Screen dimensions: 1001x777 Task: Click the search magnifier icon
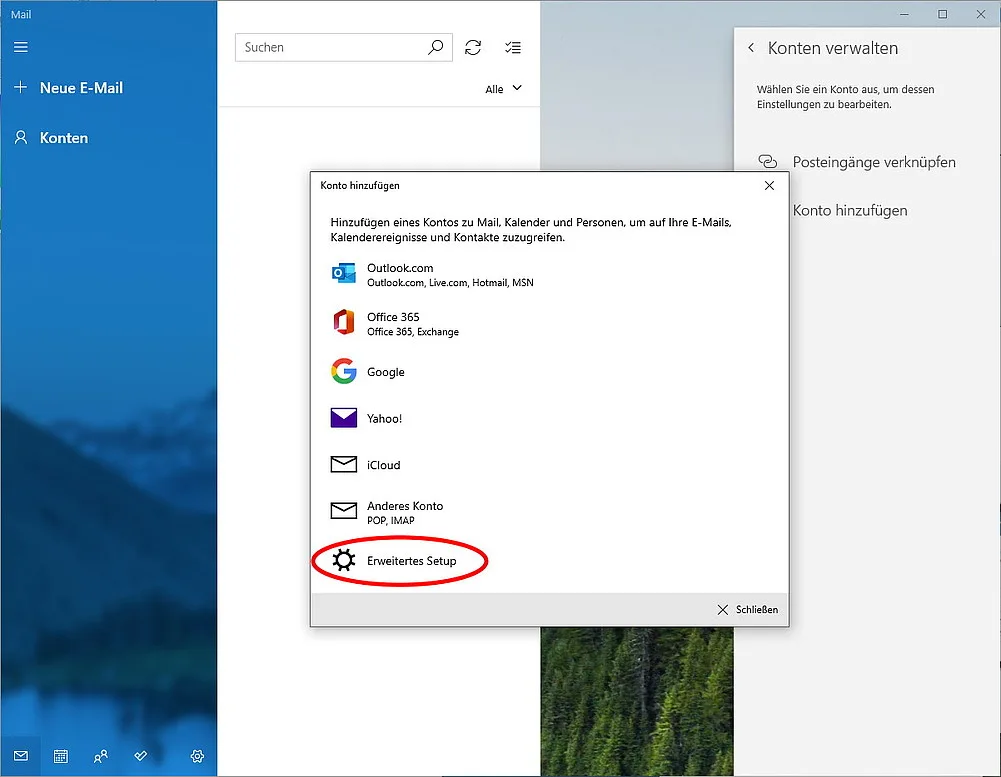(435, 47)
